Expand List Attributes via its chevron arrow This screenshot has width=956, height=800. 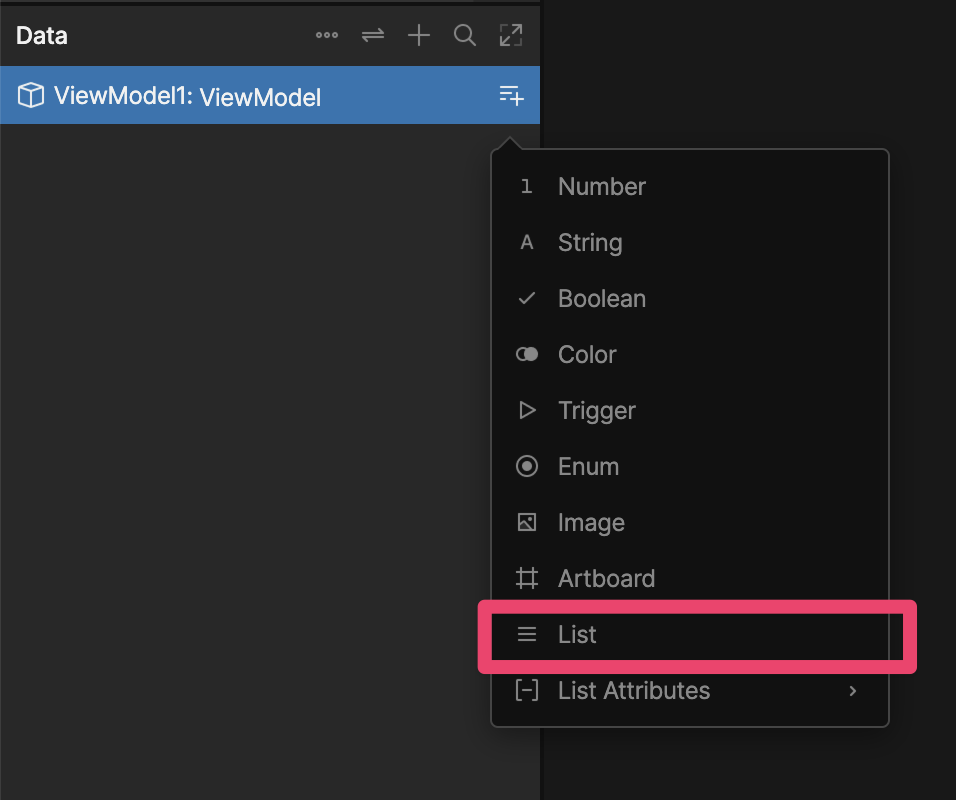(x=853, y=691)
